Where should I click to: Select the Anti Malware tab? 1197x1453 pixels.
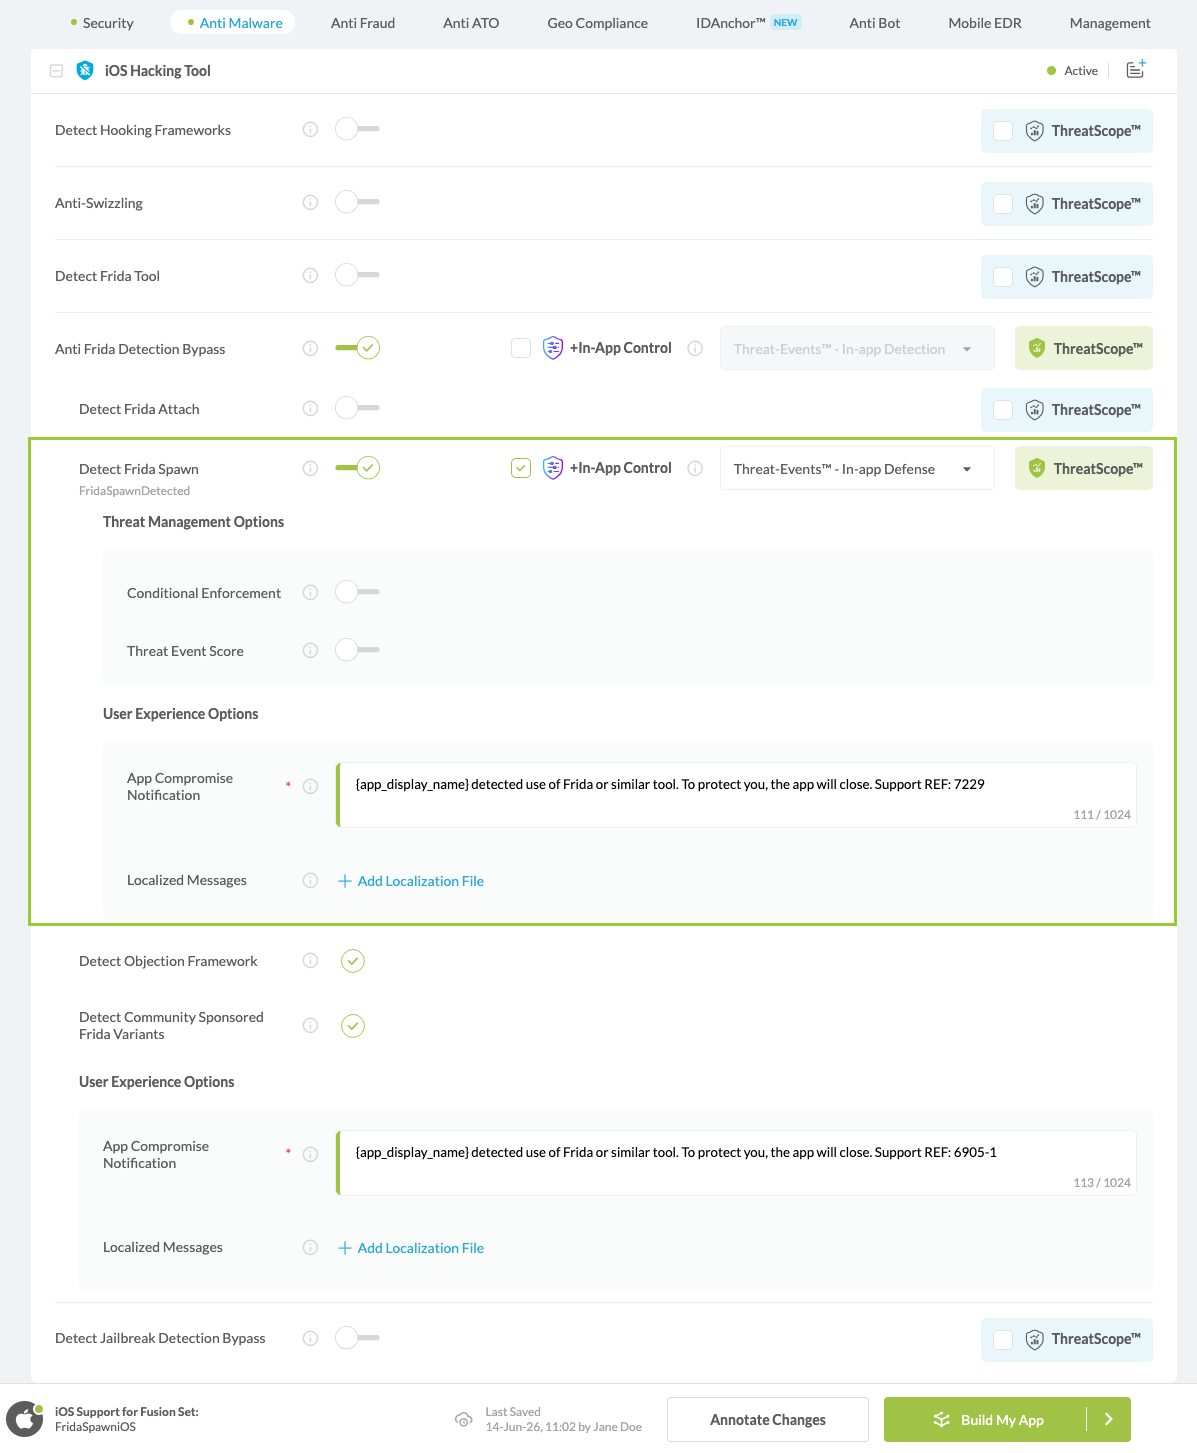[233, 22]
